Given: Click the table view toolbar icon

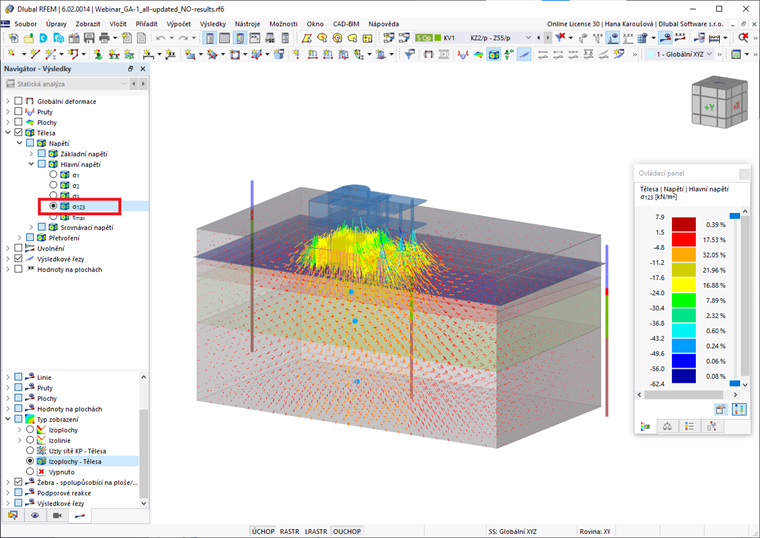Looking at the screenshot, I should (224, 38).
